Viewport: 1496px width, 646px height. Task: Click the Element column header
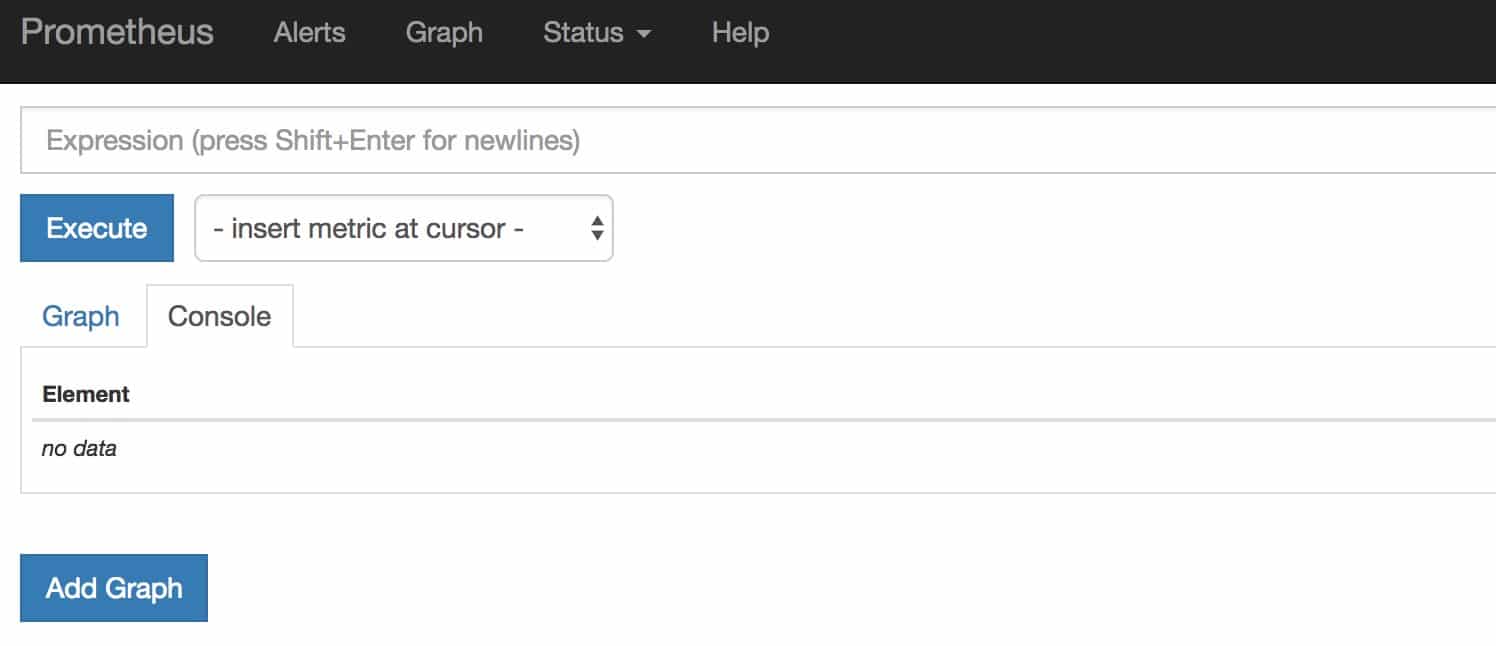(x=85, y=394)
